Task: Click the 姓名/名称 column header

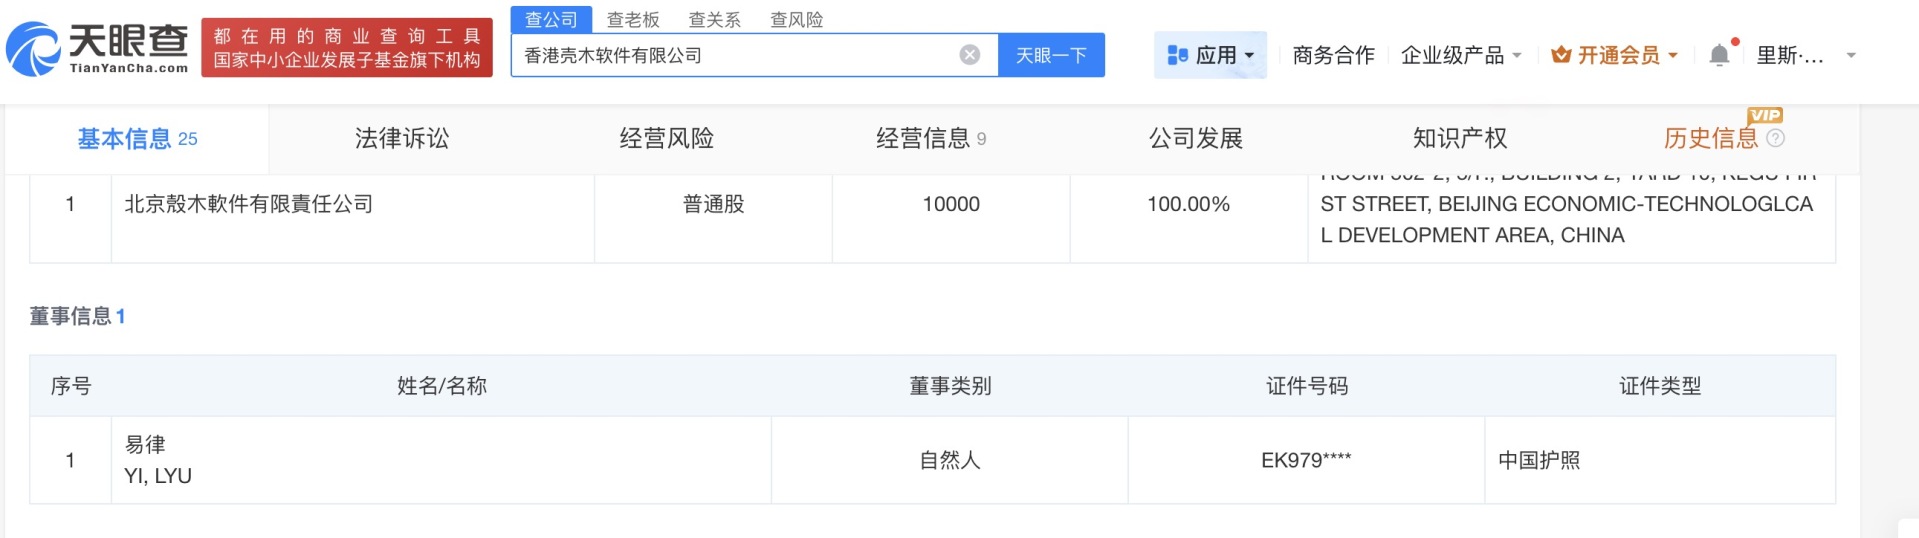Action: pyautogui.click(x=442, y=386)
